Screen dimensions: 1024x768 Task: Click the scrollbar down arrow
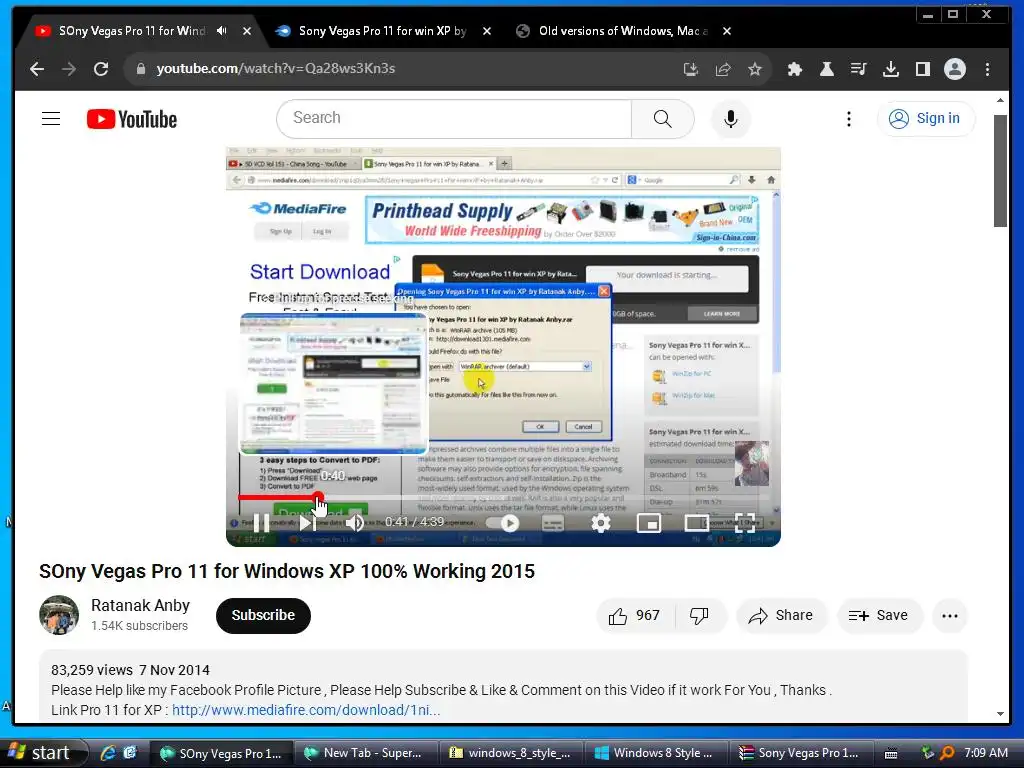click(1000, 714)
